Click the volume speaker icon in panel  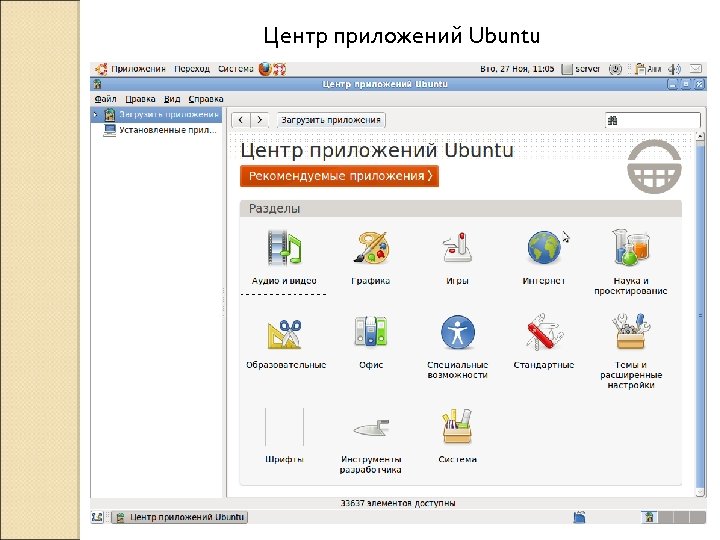[674, 69]
